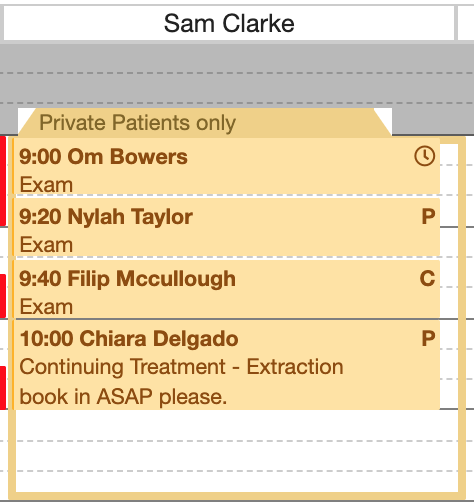
Task: Click the grey unavailable area above Private Patients
Action: [237, 73]
